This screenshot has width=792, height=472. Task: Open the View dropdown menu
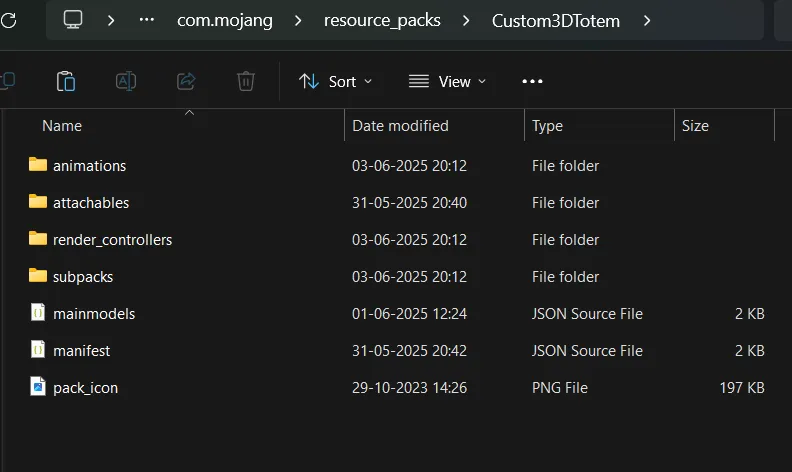point(447,81)
